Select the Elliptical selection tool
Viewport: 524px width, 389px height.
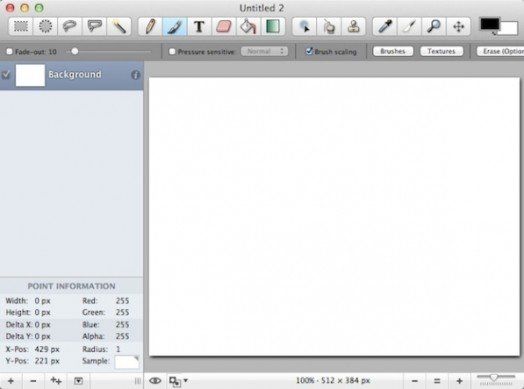(45, 26)
